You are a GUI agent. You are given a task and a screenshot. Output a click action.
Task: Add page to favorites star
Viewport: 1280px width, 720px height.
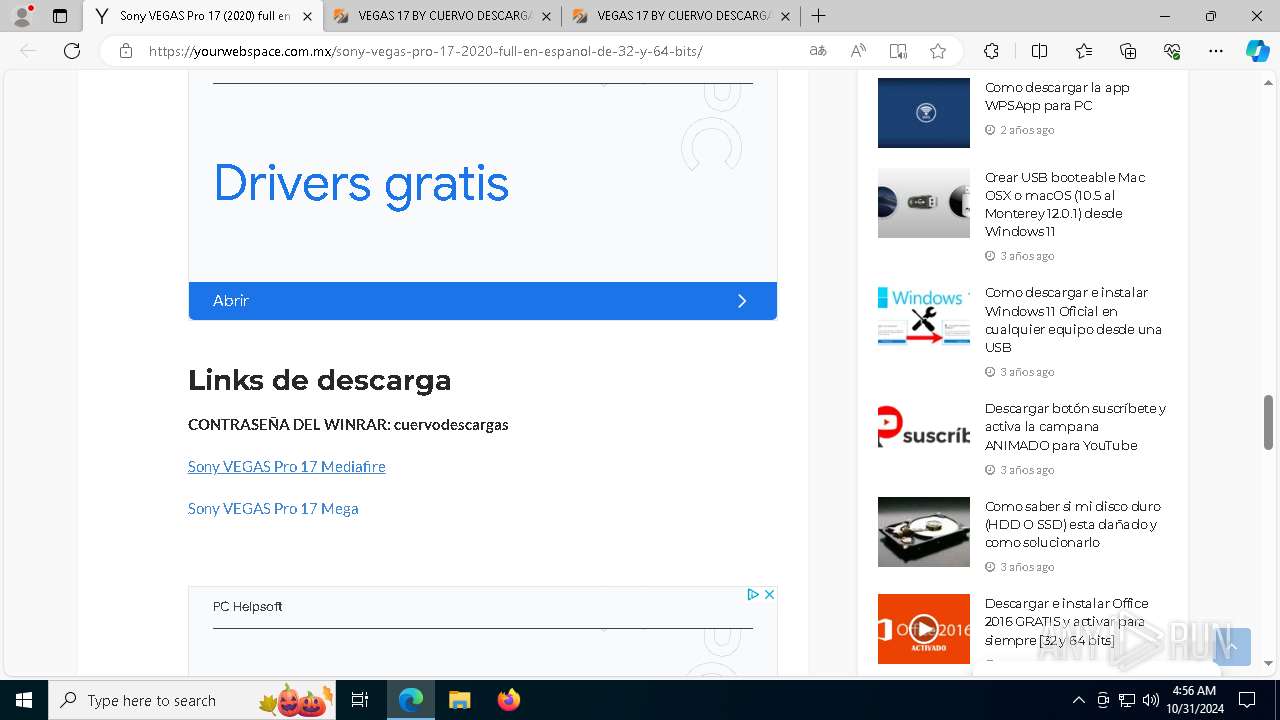[938, 51]
